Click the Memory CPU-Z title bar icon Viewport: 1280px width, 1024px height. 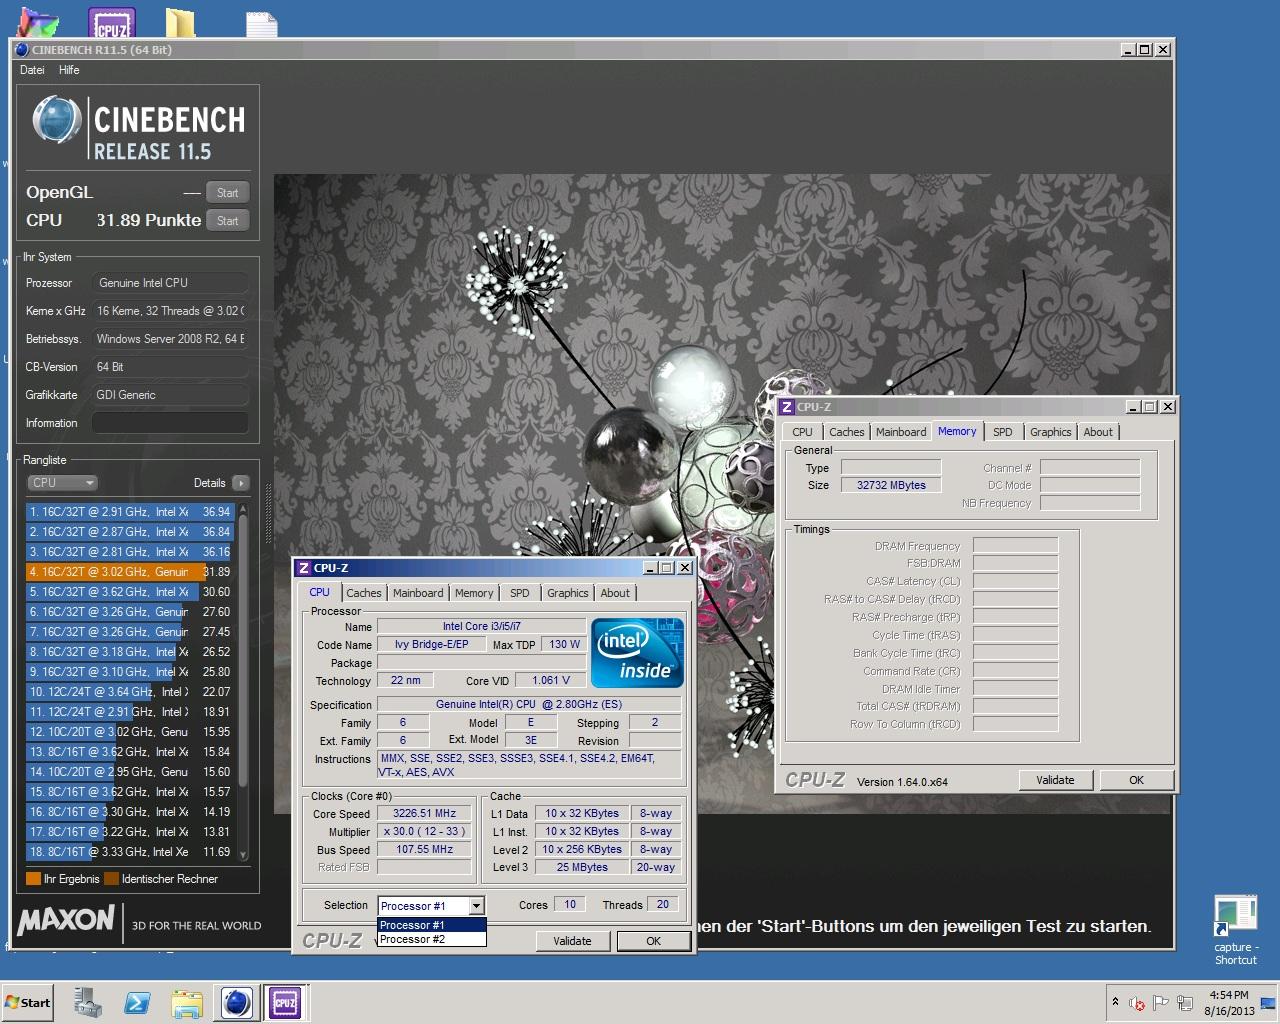788,407
